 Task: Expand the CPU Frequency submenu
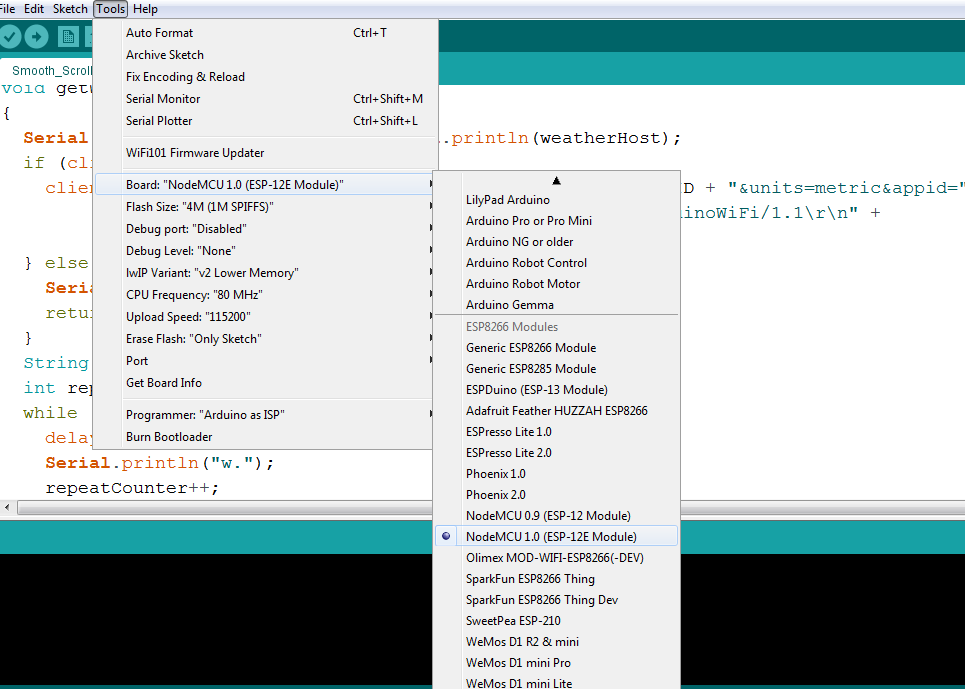(x=265, y=295)
